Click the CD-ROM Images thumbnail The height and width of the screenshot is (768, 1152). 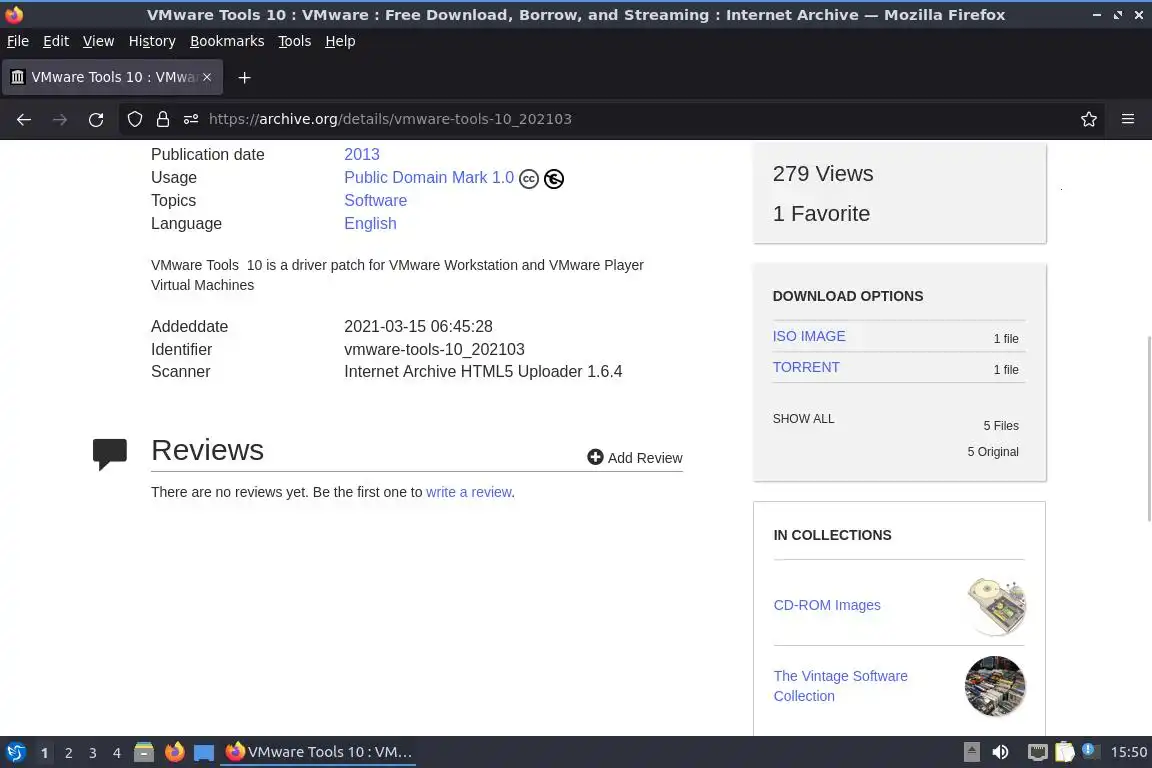pos(996,606)
